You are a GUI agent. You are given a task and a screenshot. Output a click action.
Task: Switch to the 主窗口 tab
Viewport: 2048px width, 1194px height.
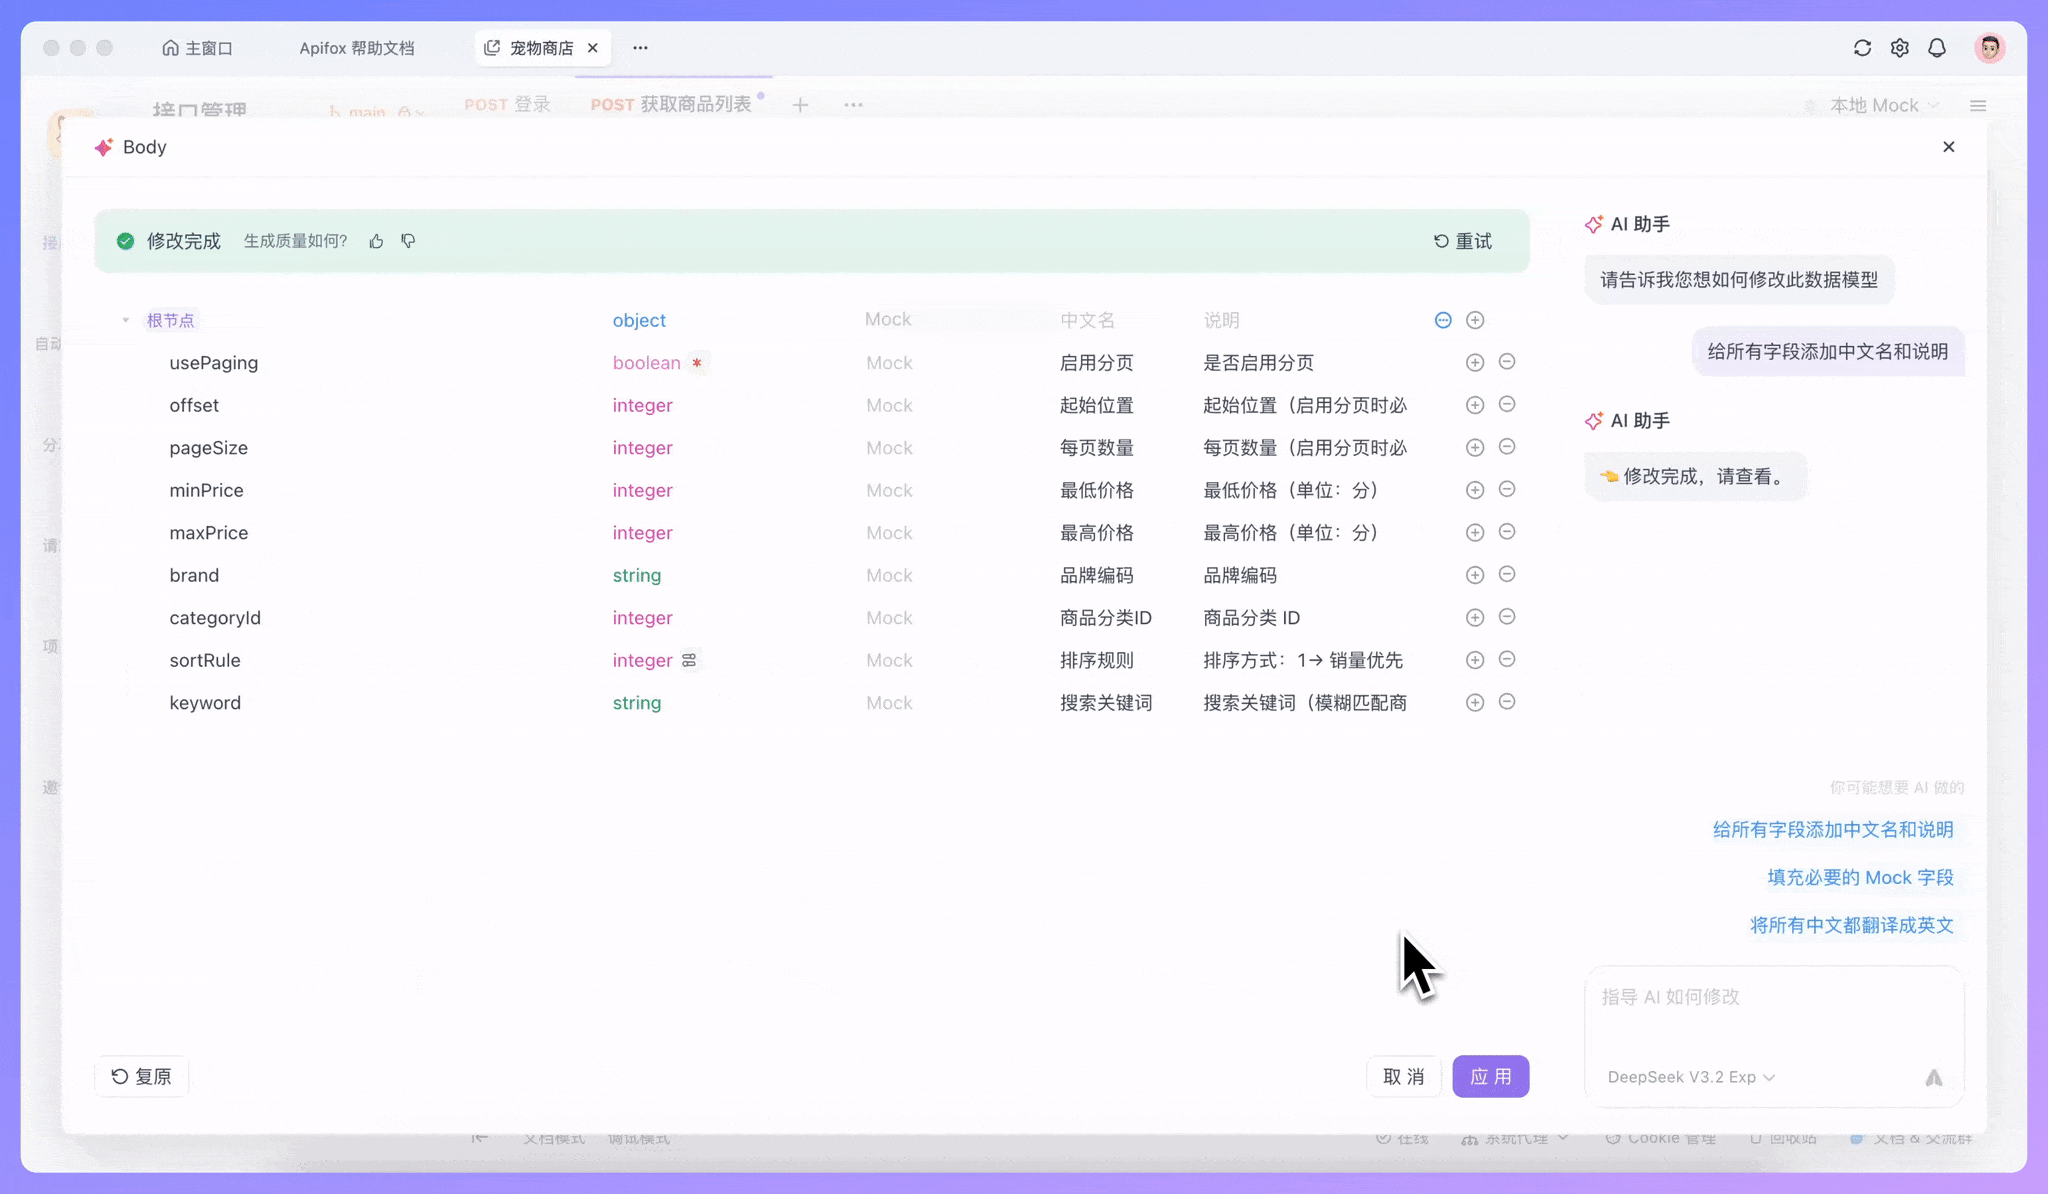(x=199, y=47)
